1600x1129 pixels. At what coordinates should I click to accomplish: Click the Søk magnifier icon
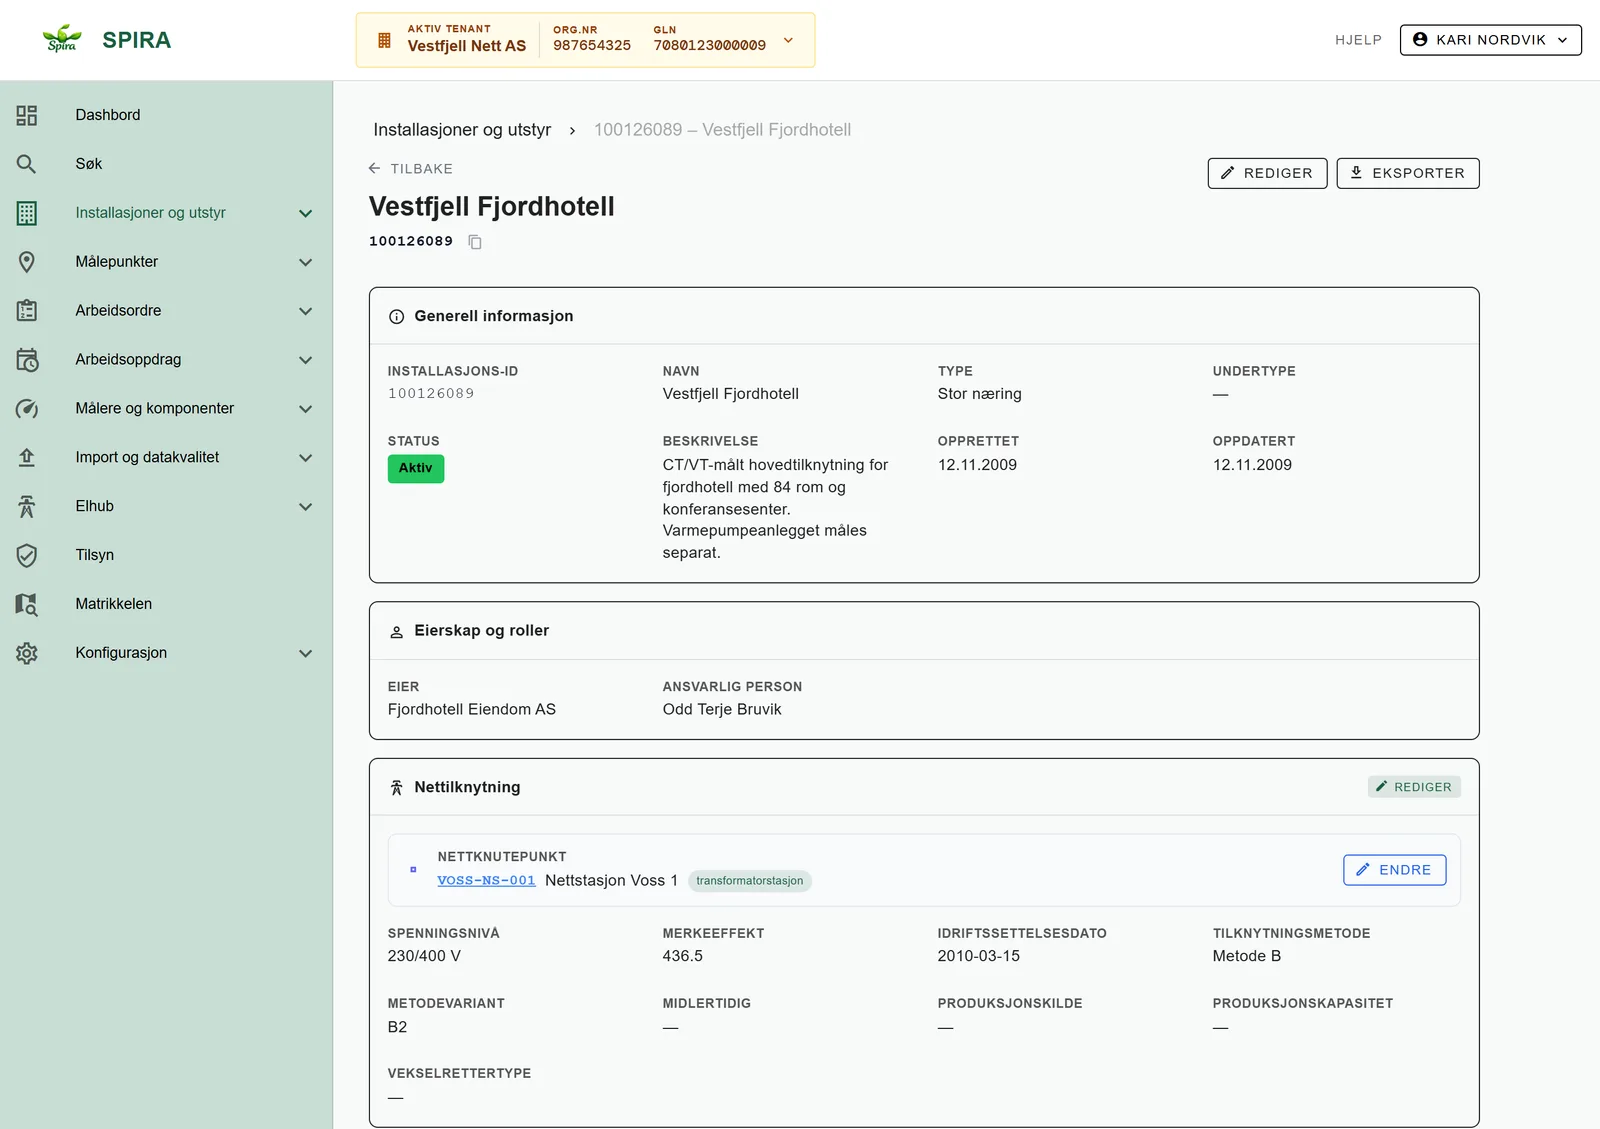pyautogui.click(x=27, y=164)
